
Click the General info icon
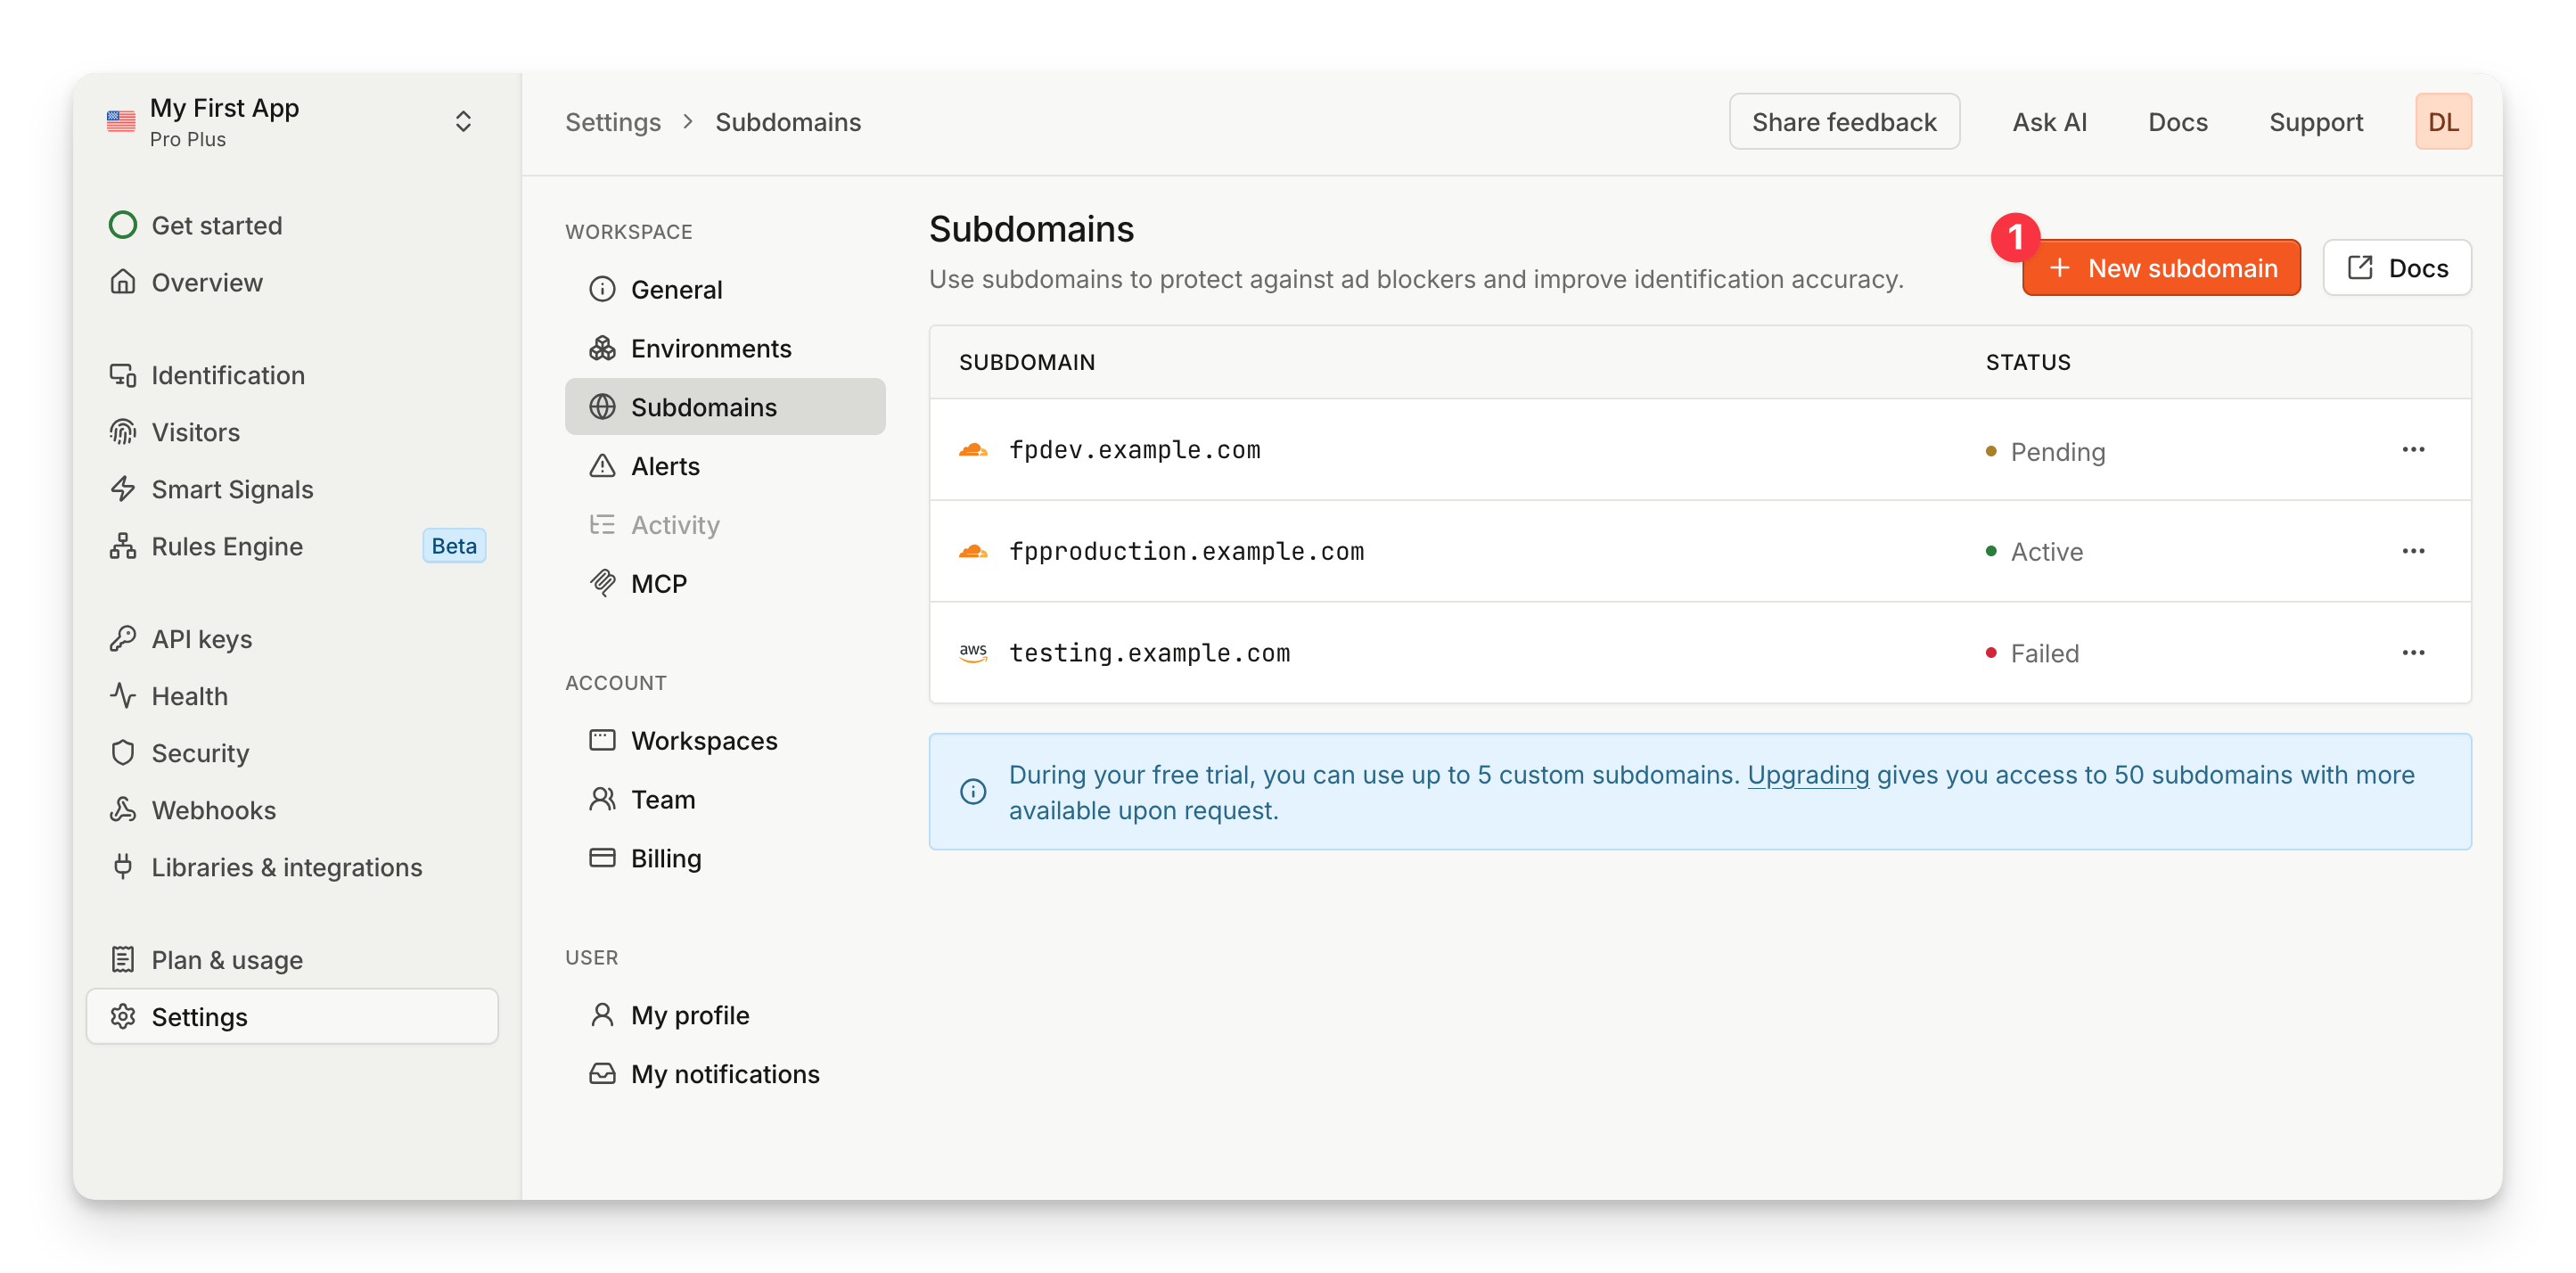point(602,289)
